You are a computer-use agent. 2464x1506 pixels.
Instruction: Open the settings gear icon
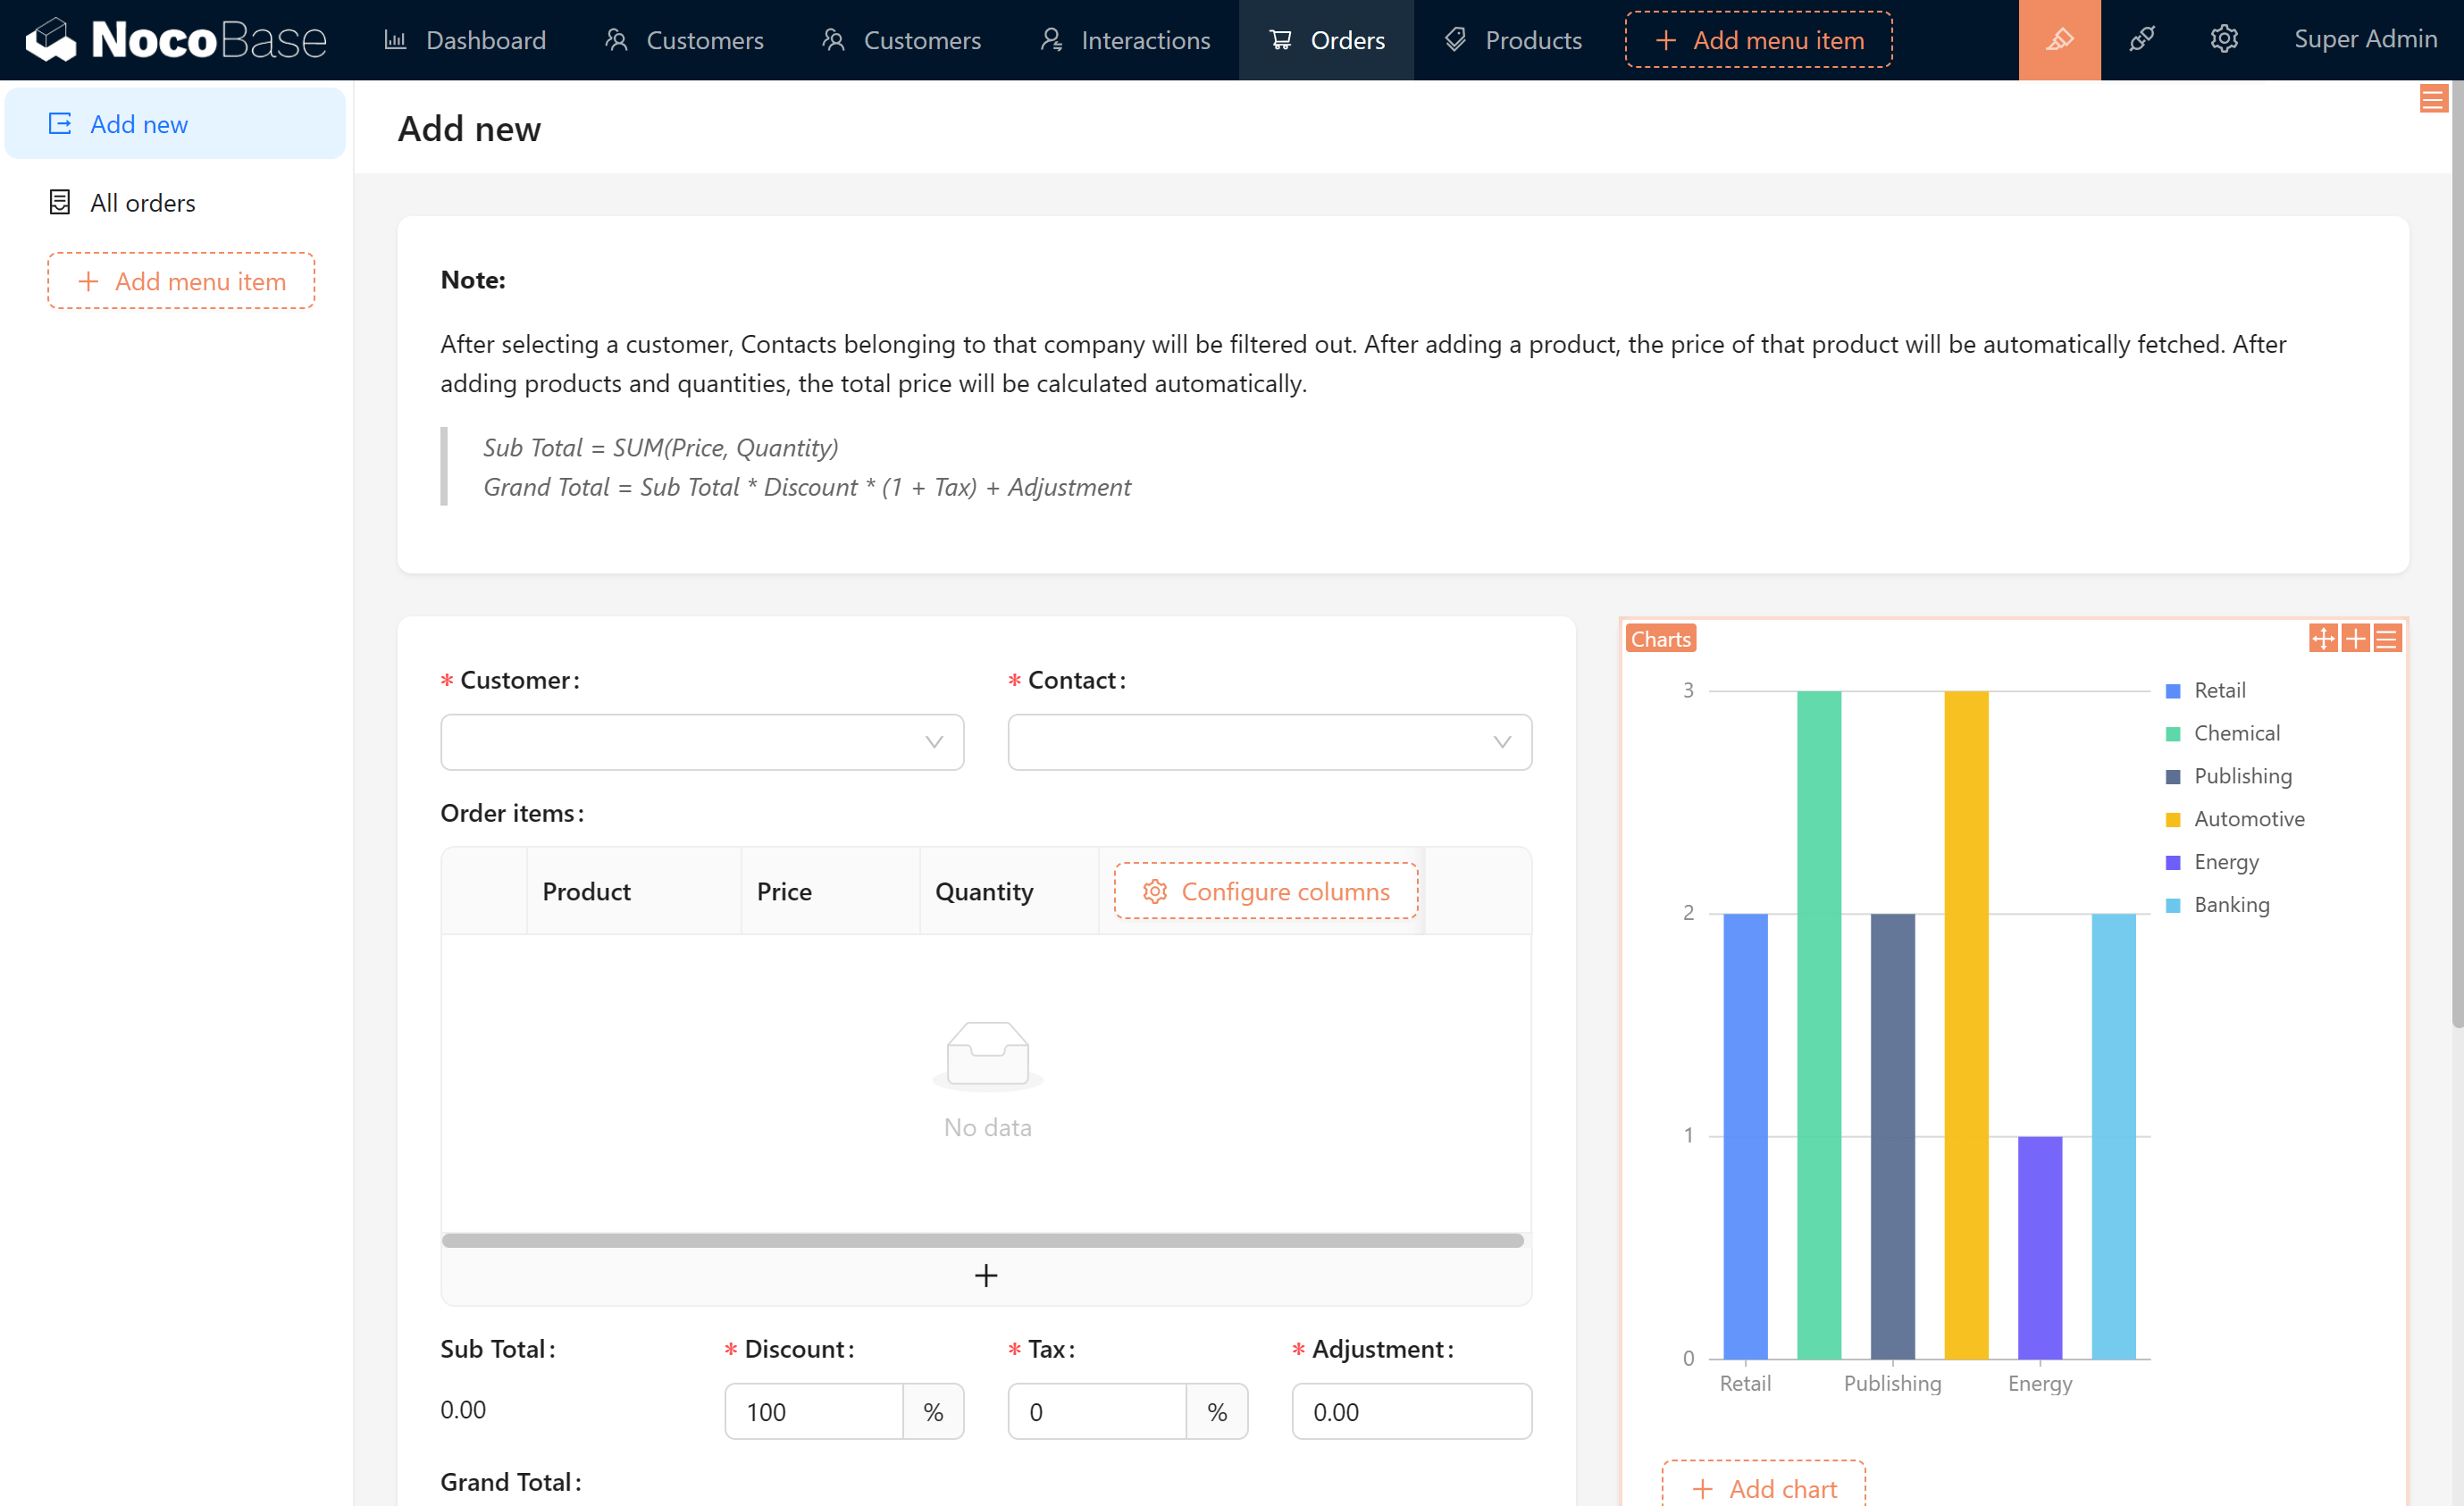coord(2223,40)
